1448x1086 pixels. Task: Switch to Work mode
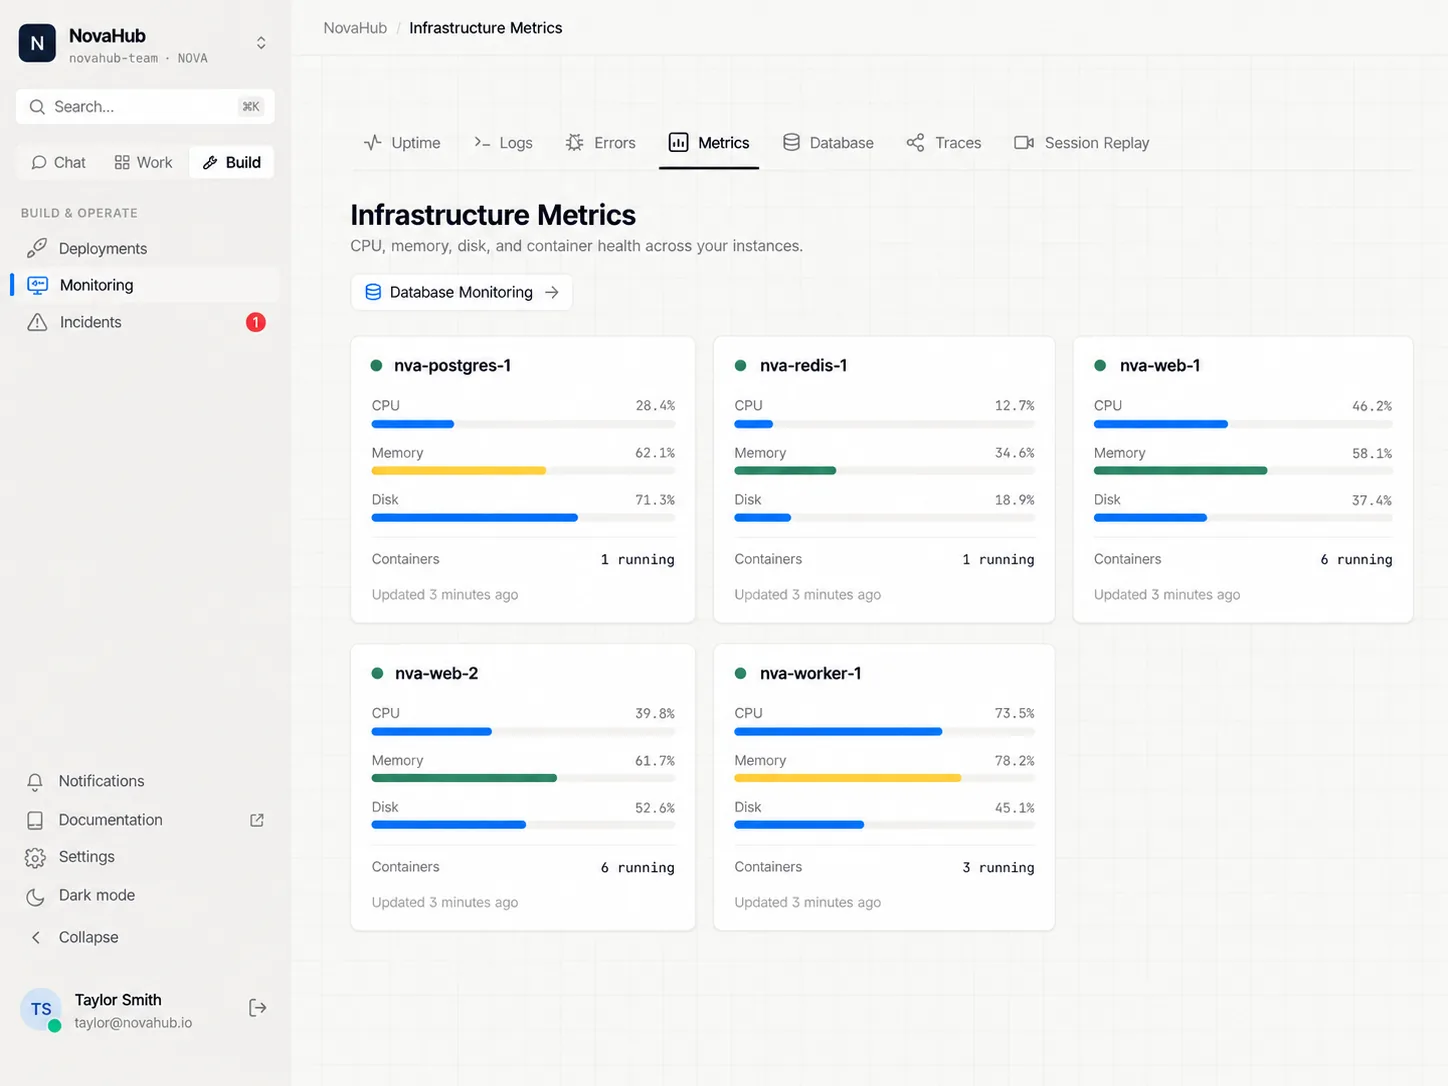pyautogui.click(x=143, y=162)
